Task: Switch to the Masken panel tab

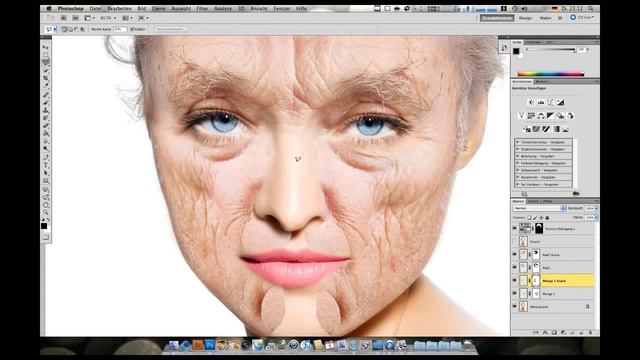Action: coord(541,82)
